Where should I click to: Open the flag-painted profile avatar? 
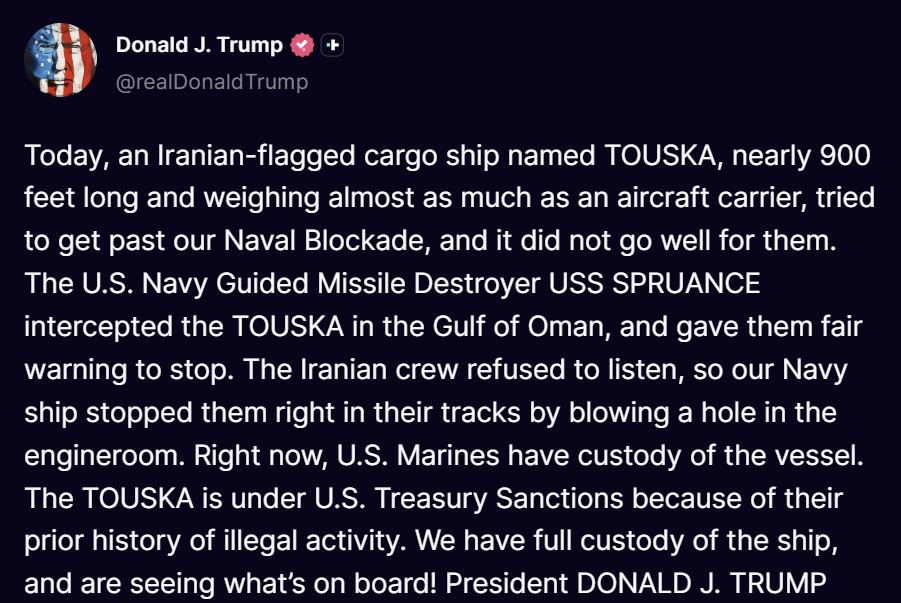pyautogui.click(x=60, y=60)
